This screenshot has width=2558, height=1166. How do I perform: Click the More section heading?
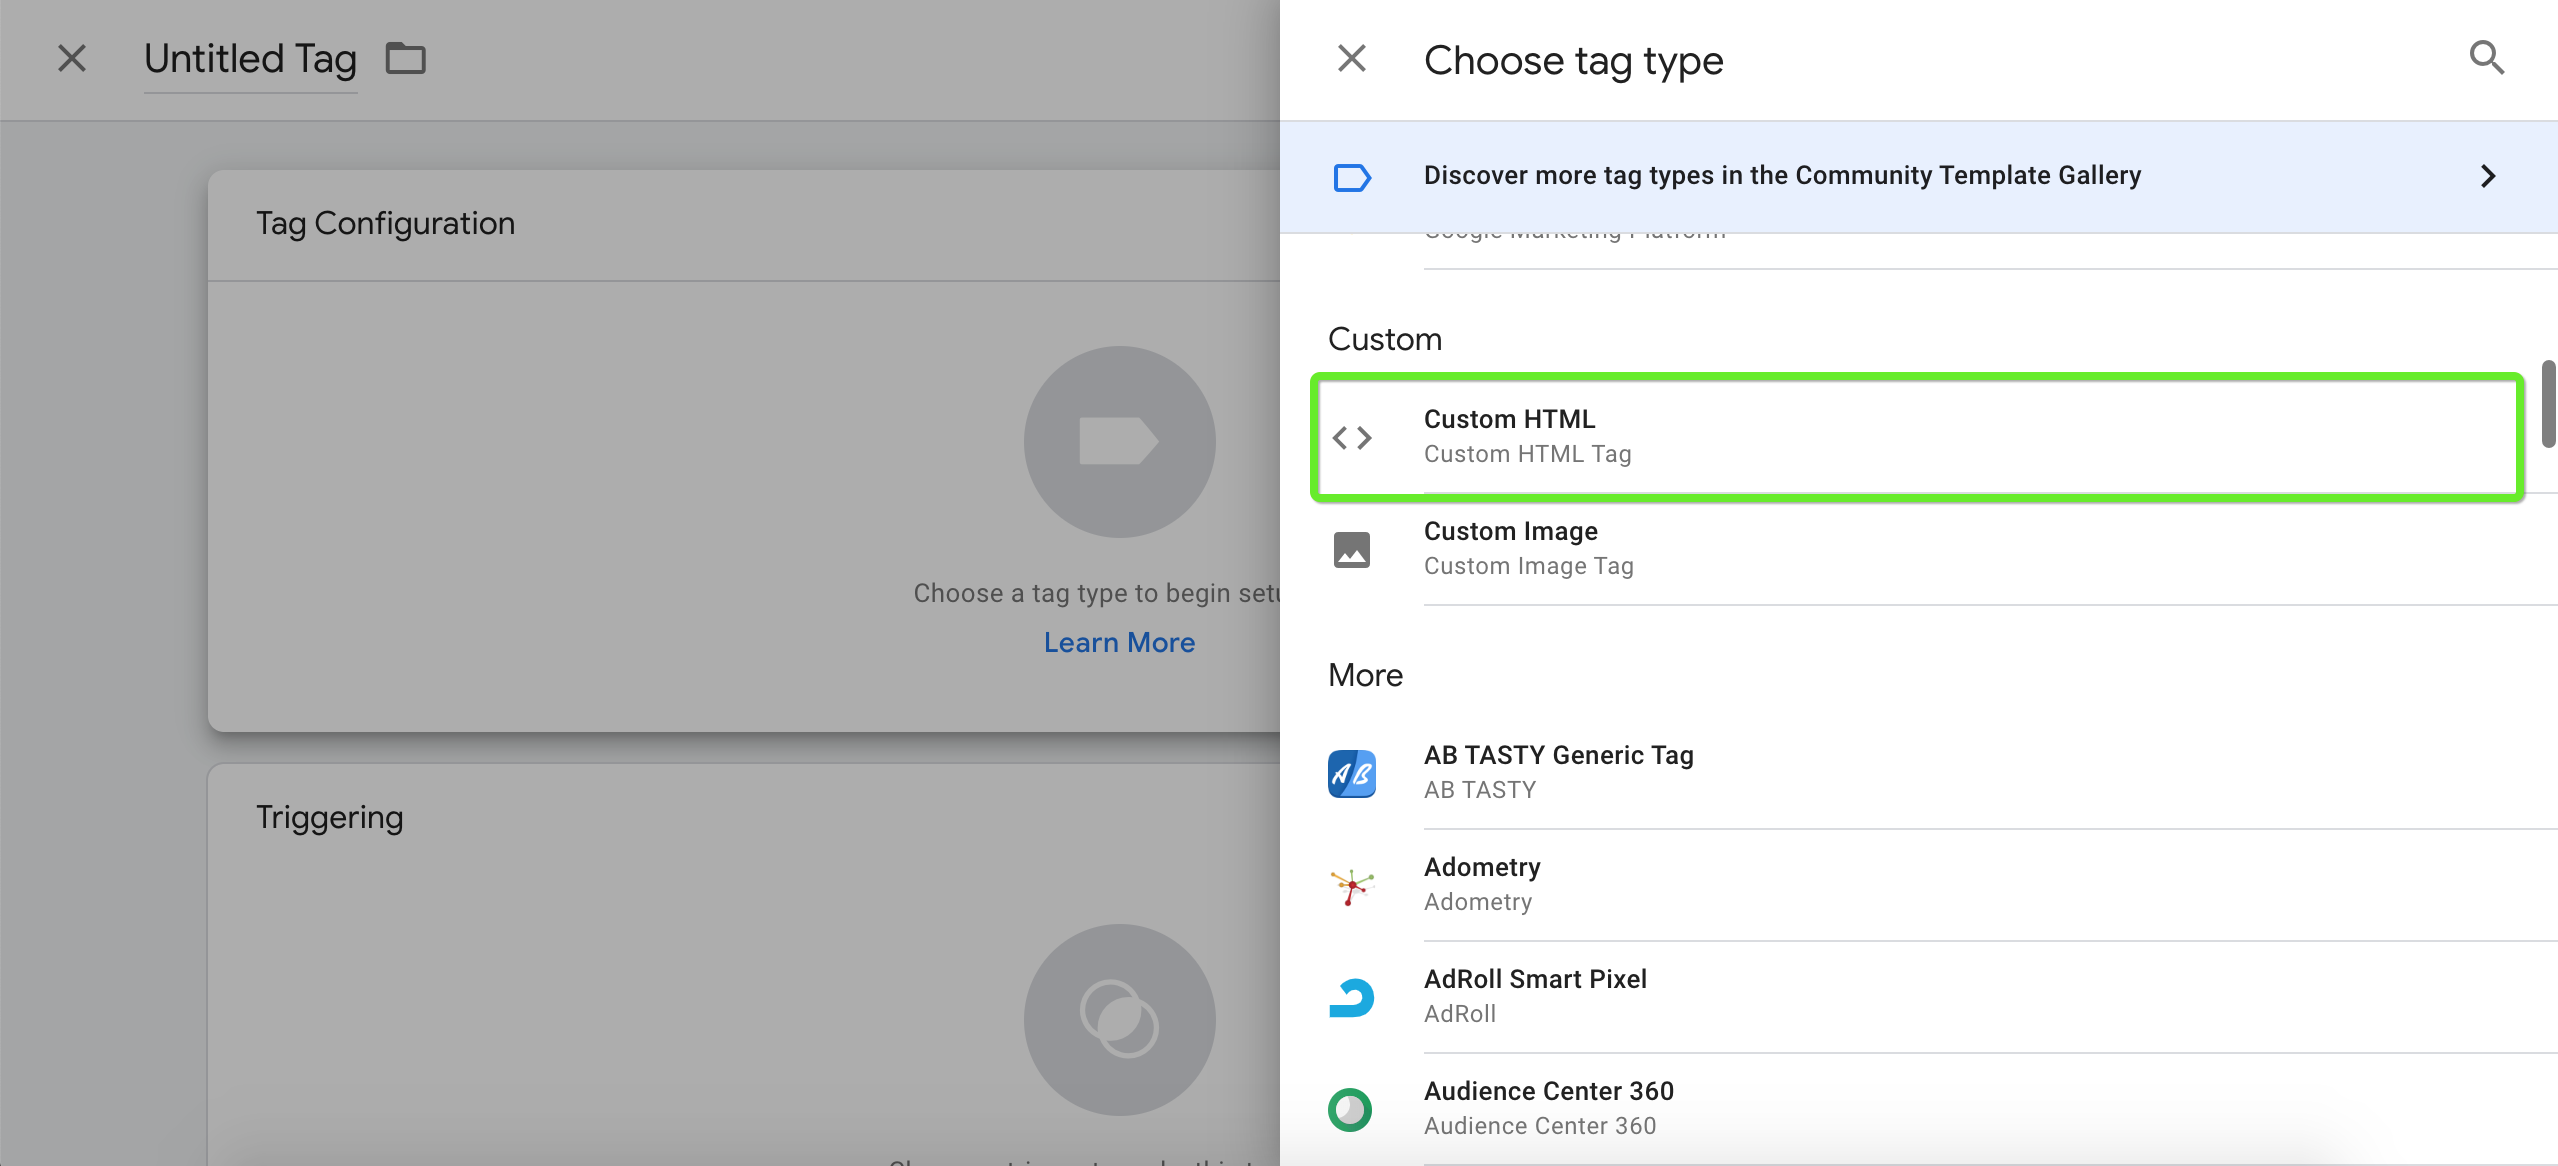coord(1365,676)
